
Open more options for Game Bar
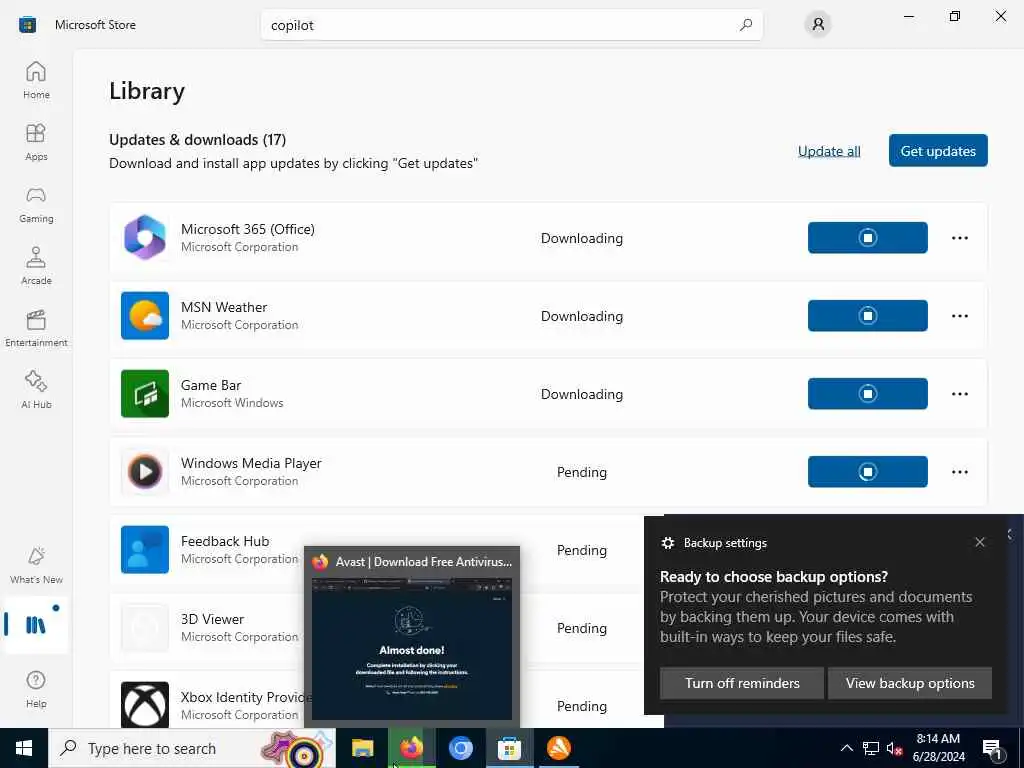pyautogui.click(x=959, y=394)
